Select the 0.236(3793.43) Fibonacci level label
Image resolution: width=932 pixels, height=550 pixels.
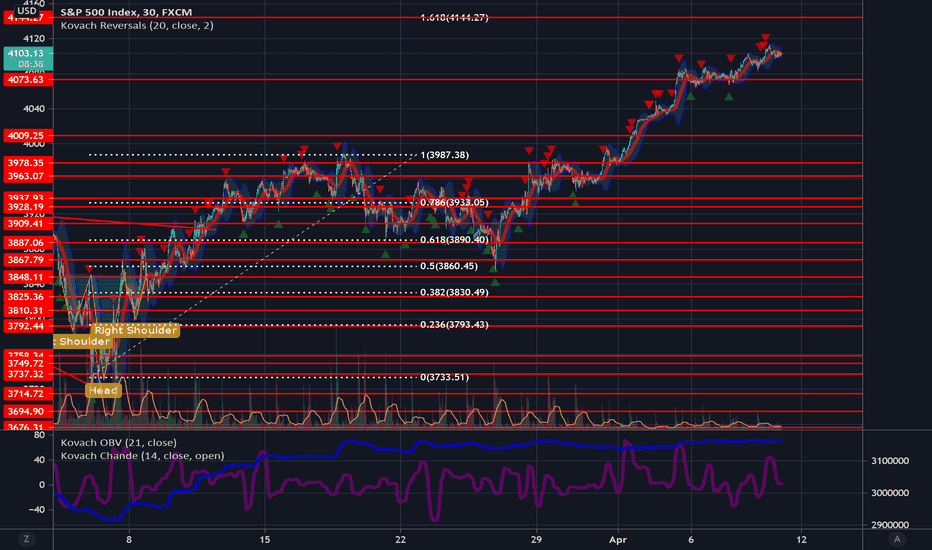coord(455,325)
